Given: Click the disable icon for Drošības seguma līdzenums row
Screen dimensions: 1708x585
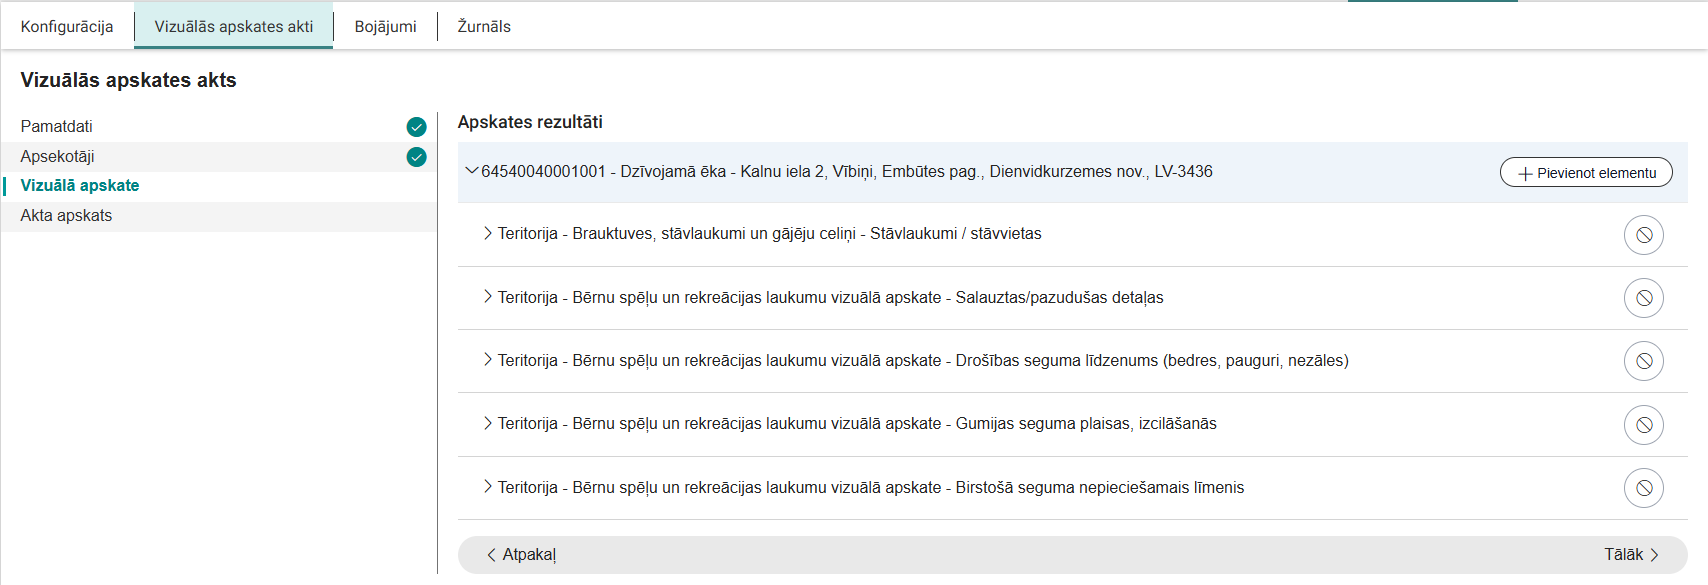Looking at the screenshot, I should click(1643, 361).
